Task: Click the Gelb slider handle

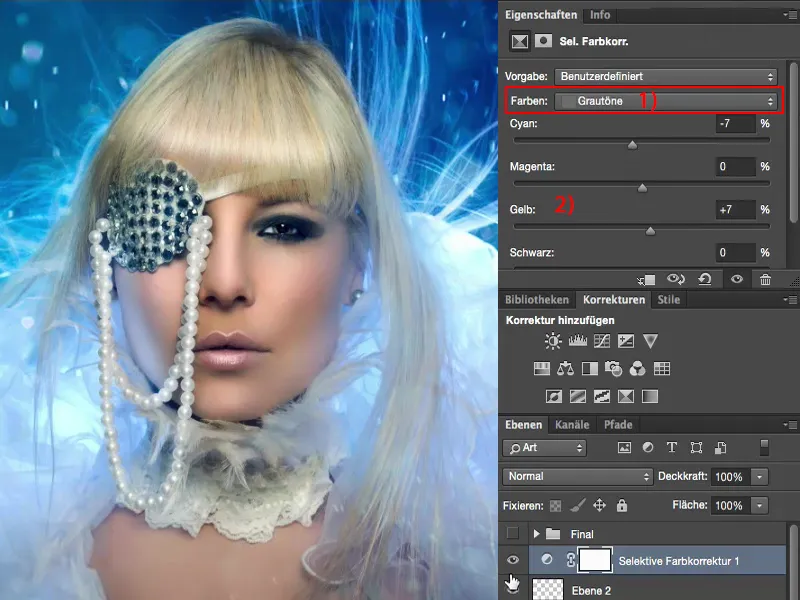Action: tap(650, 232)
